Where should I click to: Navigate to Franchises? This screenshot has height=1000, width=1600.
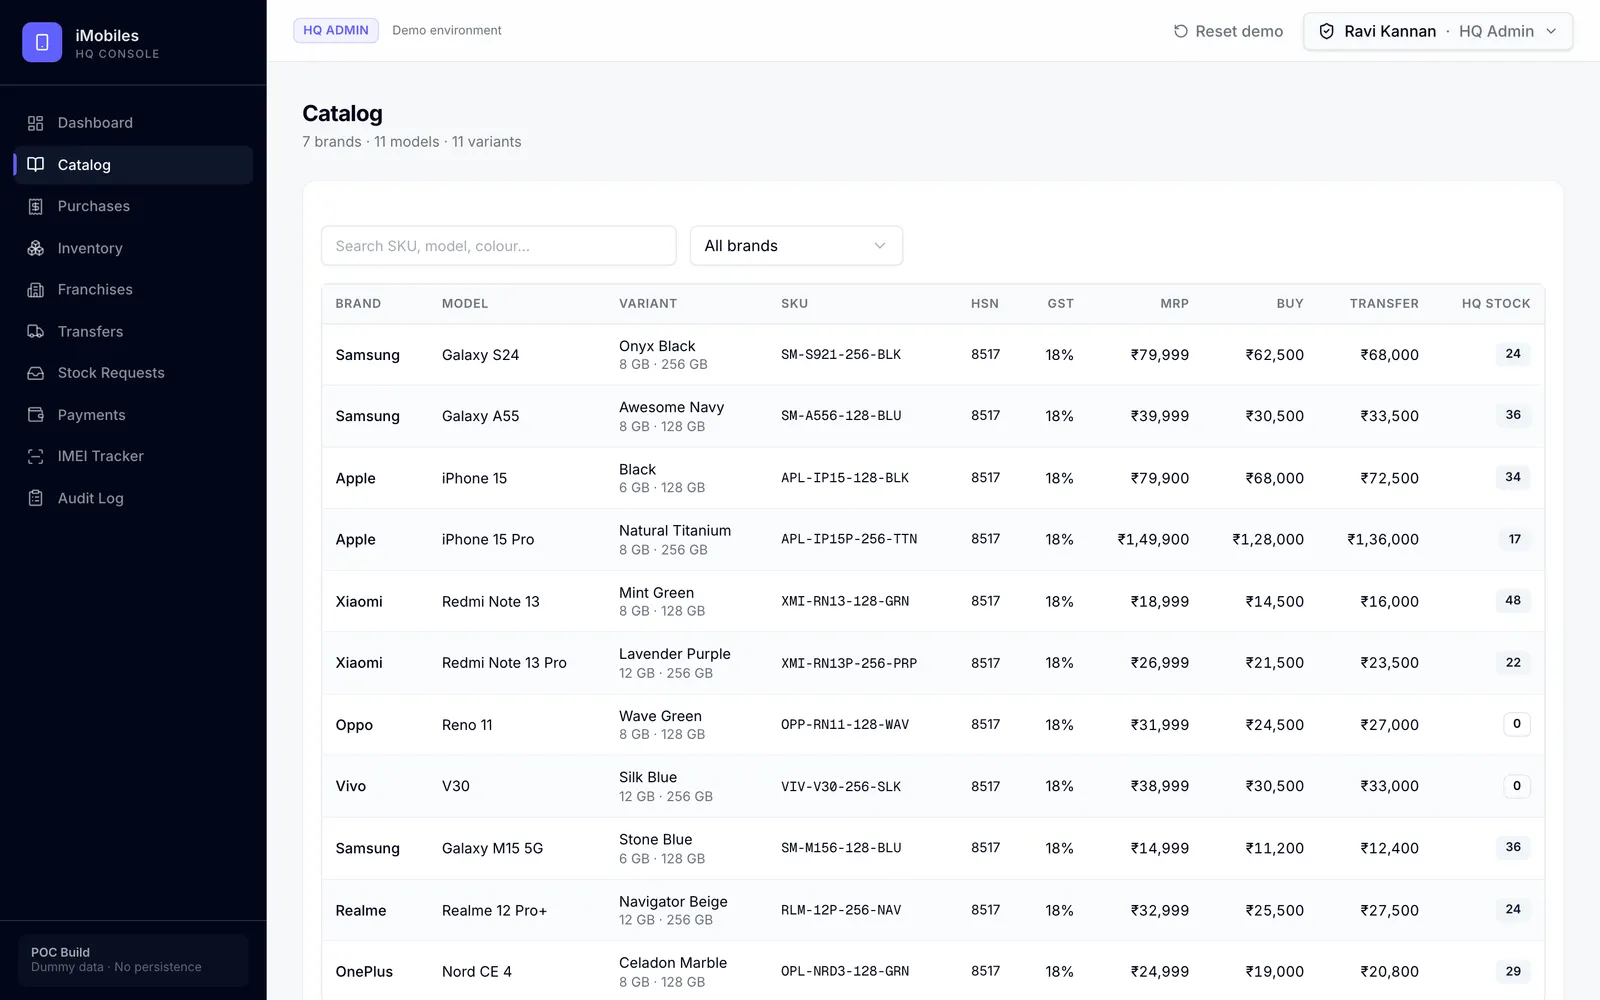tap(133, 290)
